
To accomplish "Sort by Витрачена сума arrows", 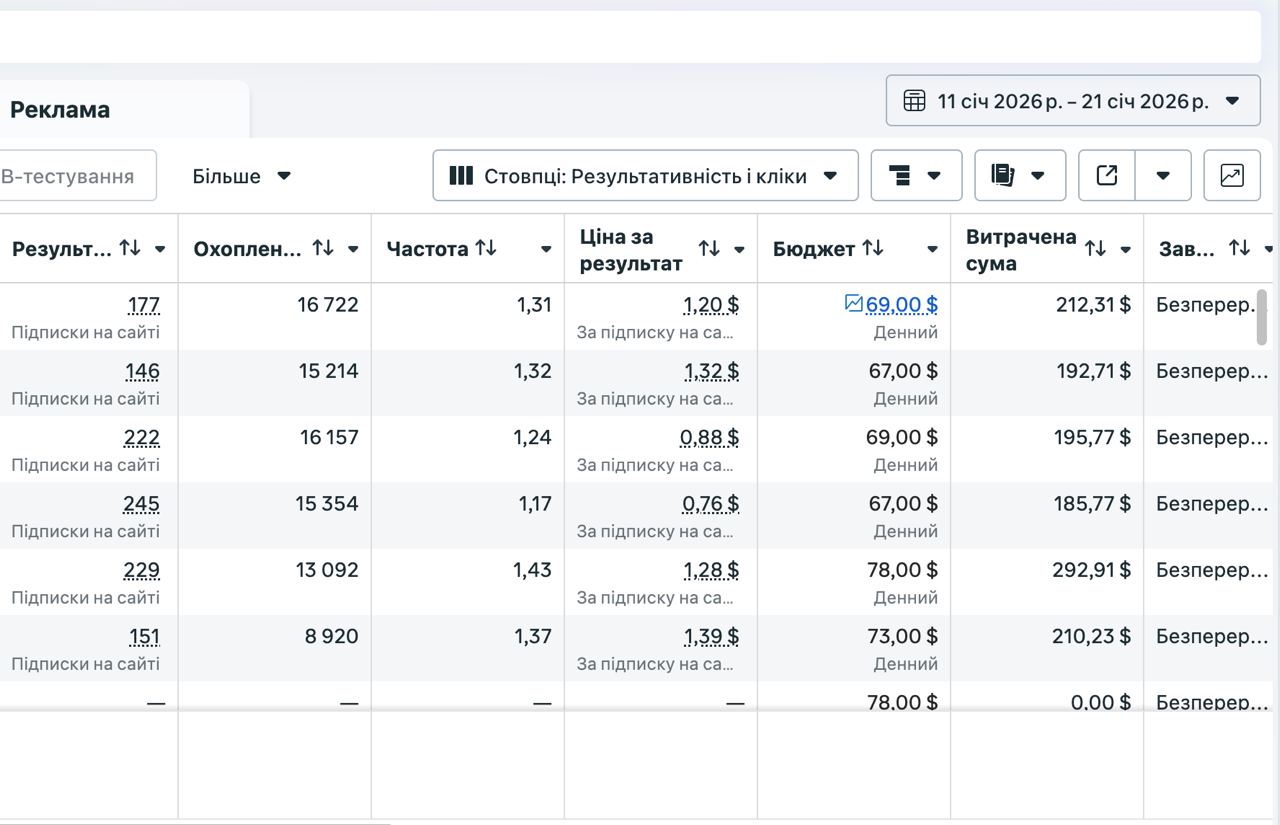I will click(1096, 248).
